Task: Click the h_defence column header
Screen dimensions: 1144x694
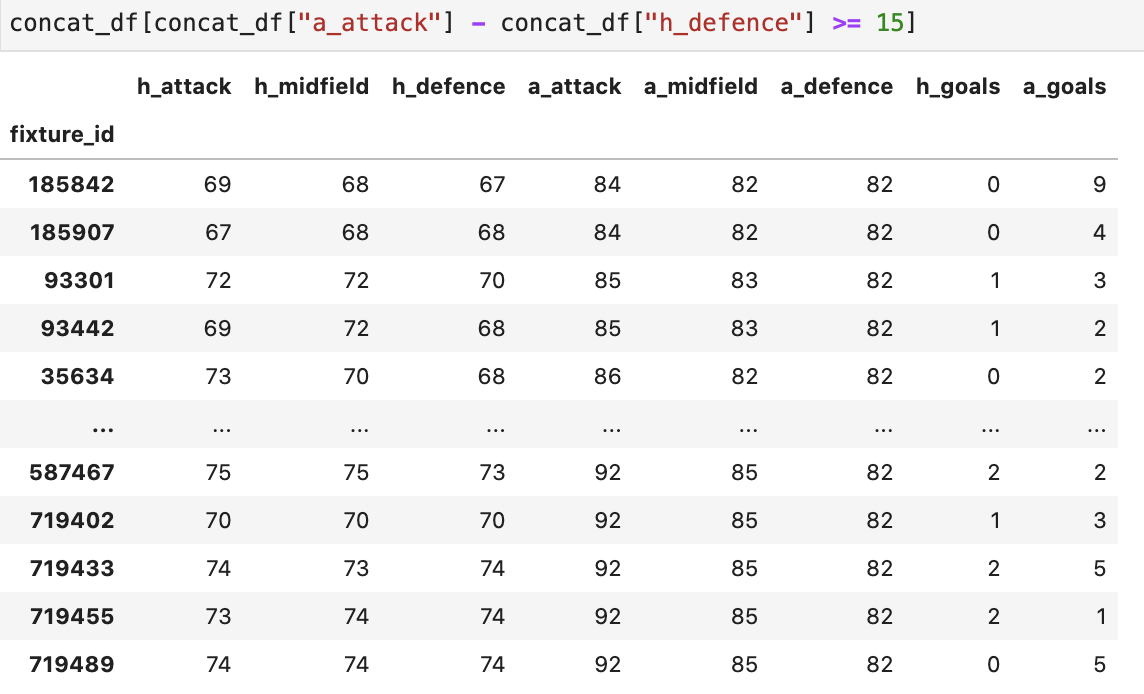Action: (x=449, y=87)
